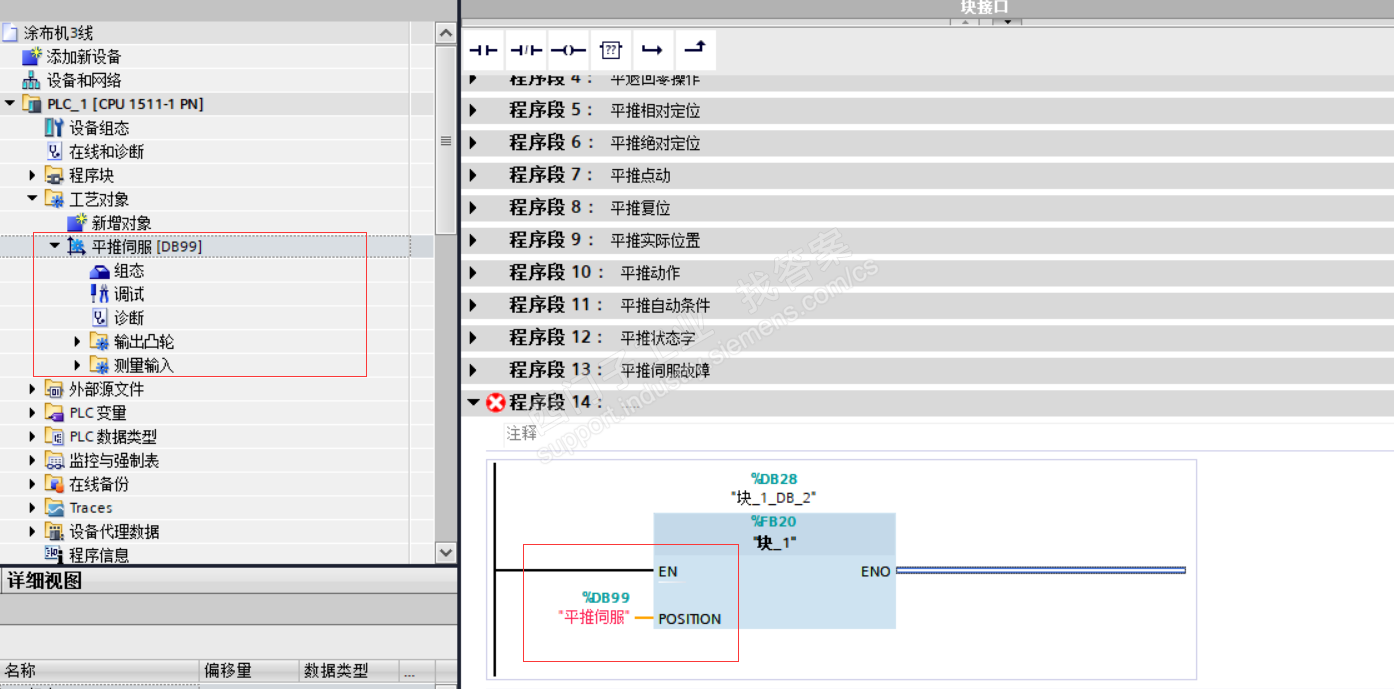Click the 在线和诊断 diagnostics icon
This screenshot has height=689, width=1394.
point(54,151)
